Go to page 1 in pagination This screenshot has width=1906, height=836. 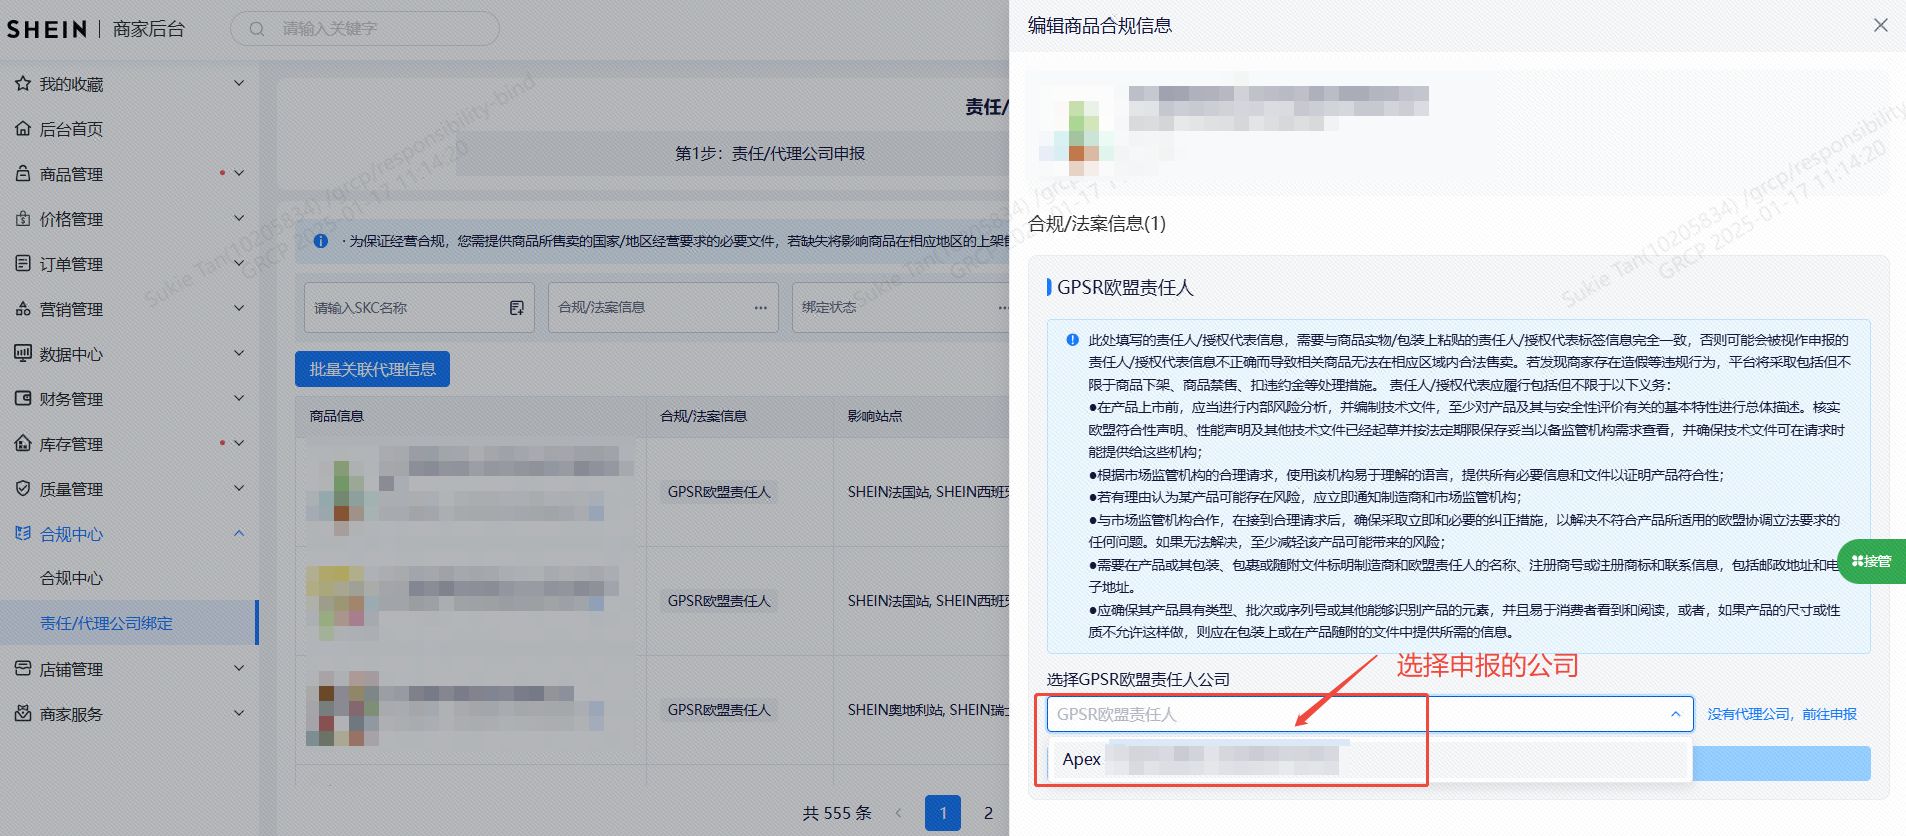(943, 813)
